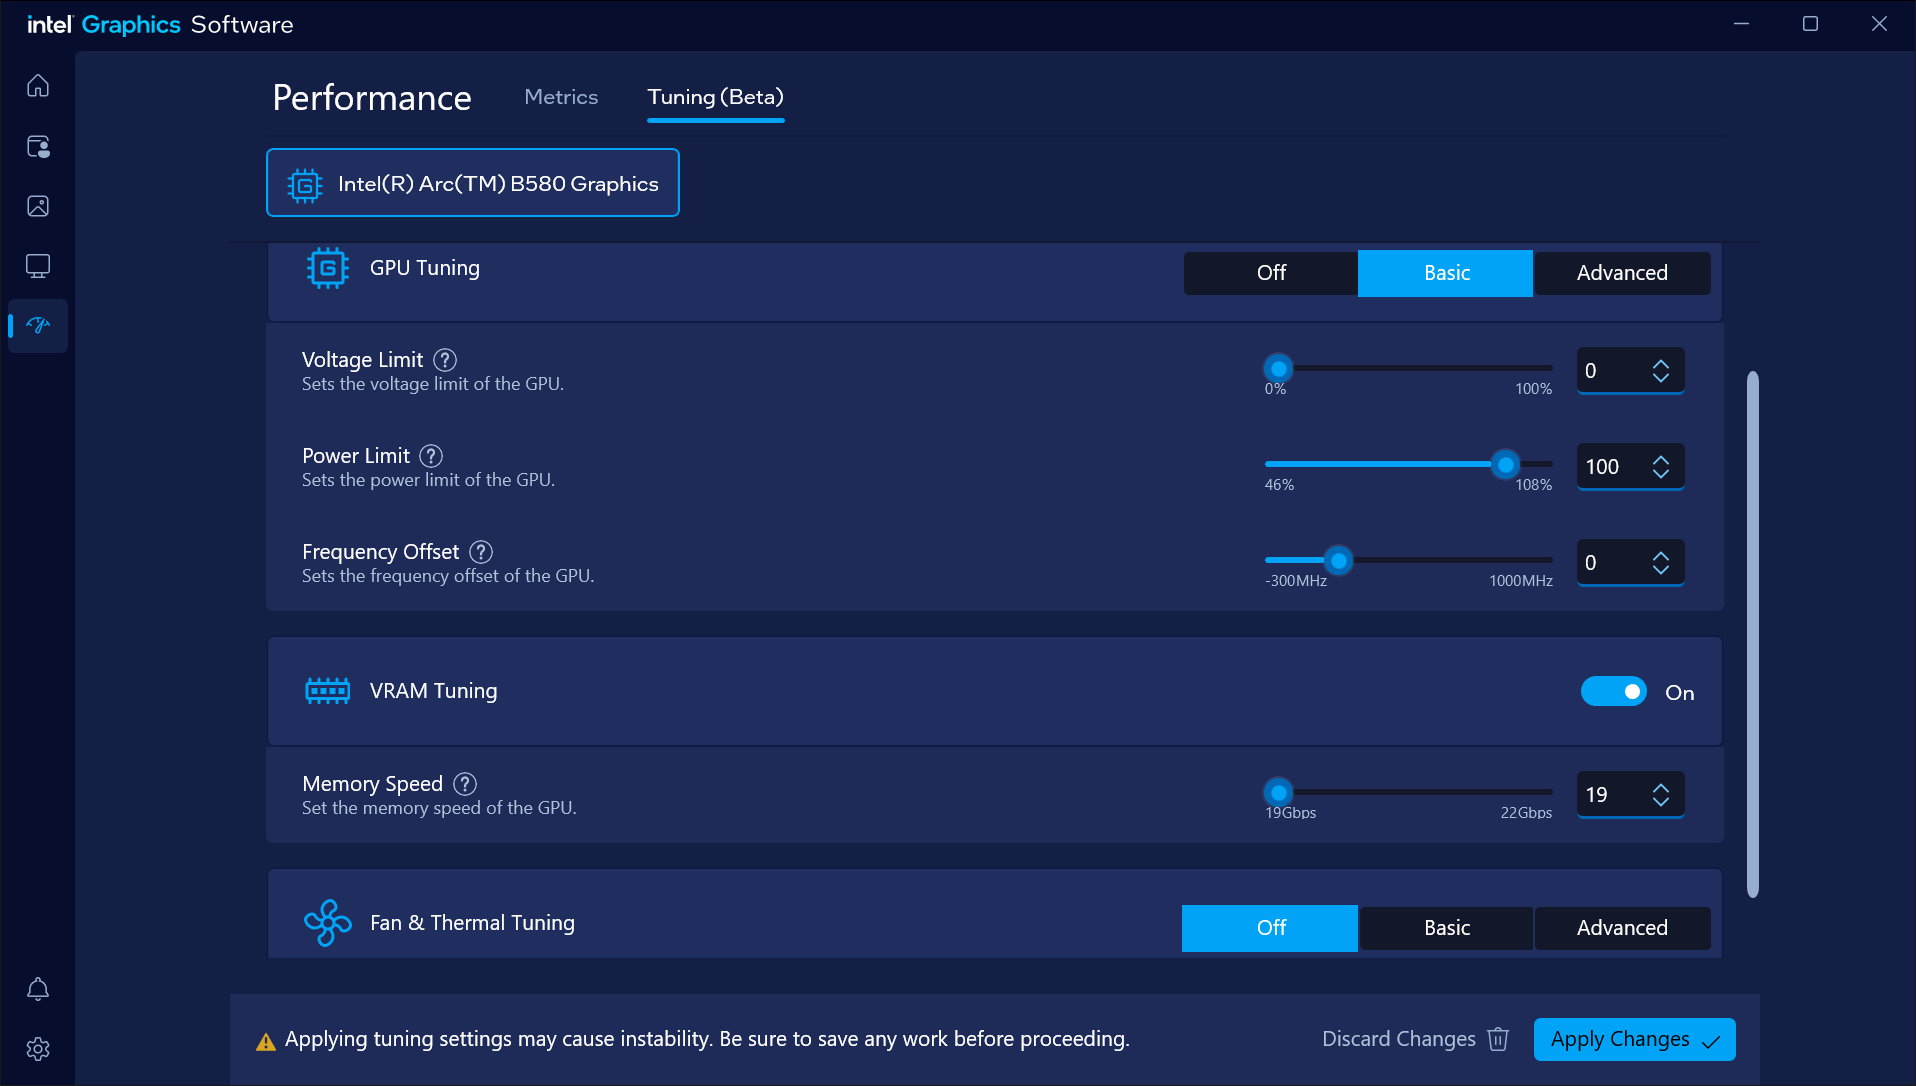Close the Intel Graphics Software window
The height and width of the screenshot is (1086, 1916).
[x=1879, y=24]
